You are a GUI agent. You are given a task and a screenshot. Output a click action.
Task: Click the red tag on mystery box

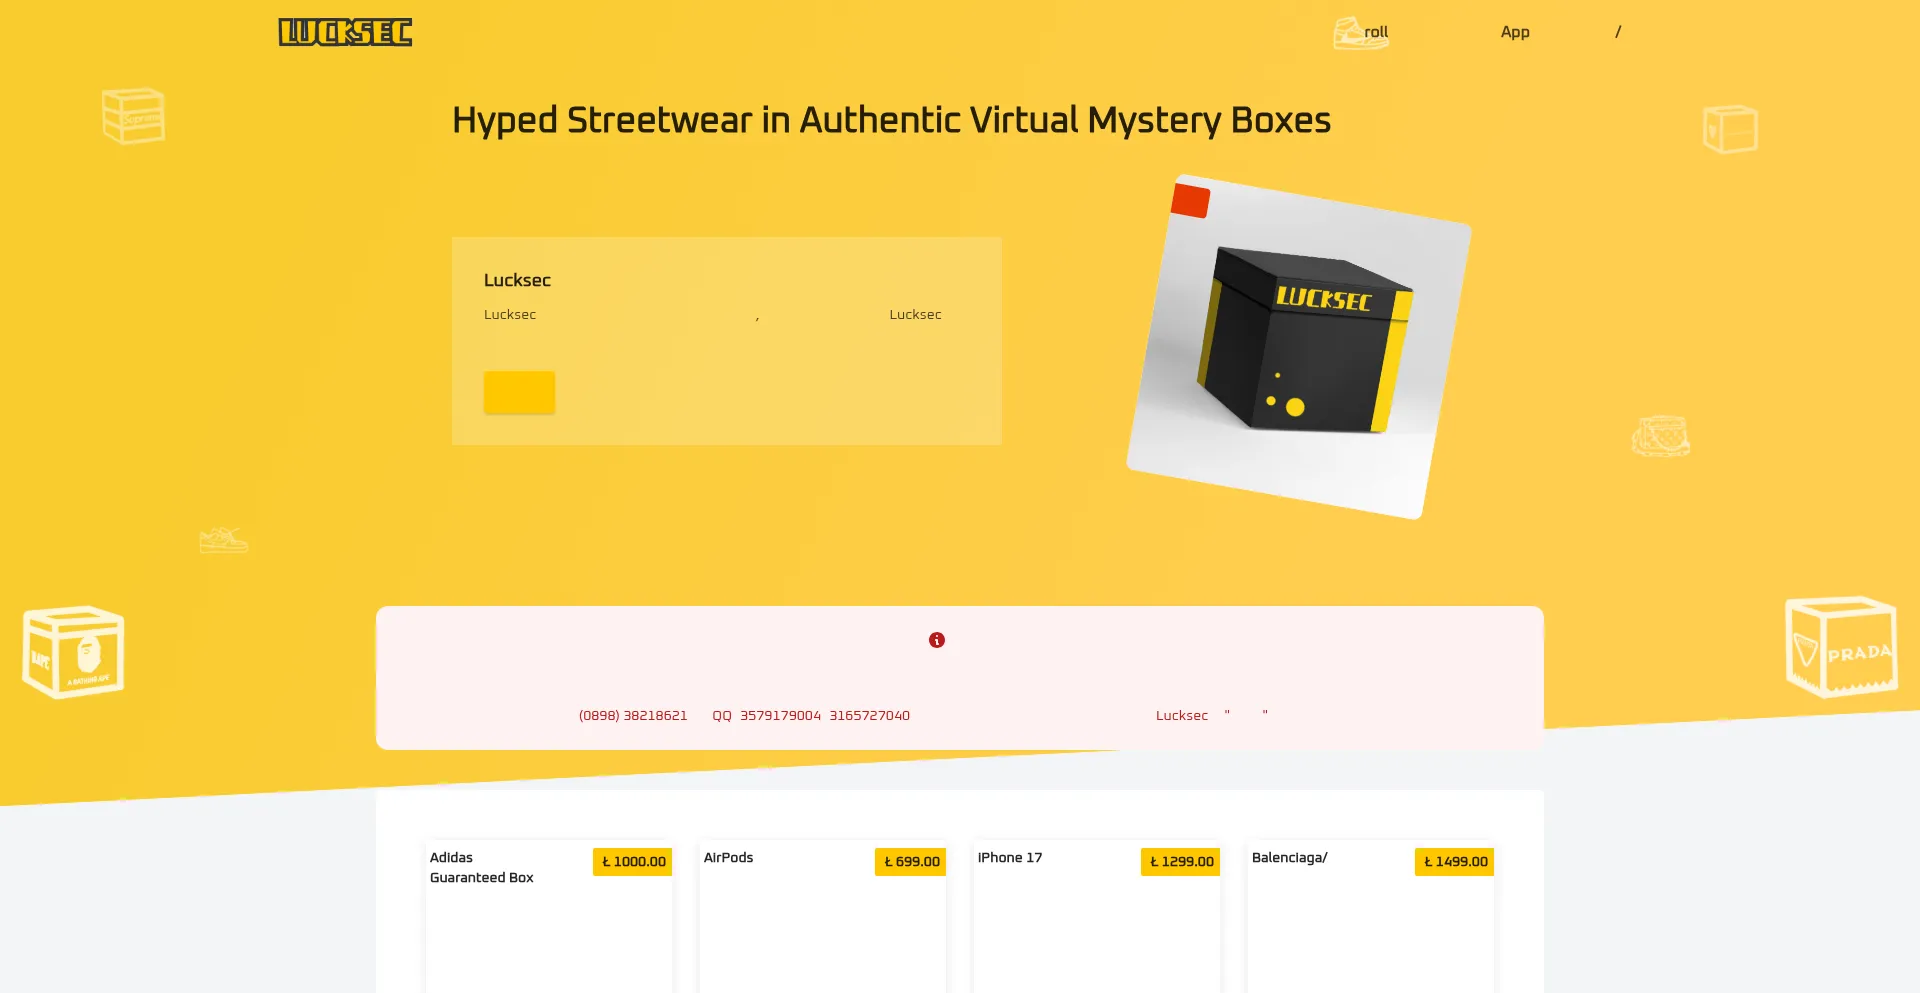pos(1190,200)
